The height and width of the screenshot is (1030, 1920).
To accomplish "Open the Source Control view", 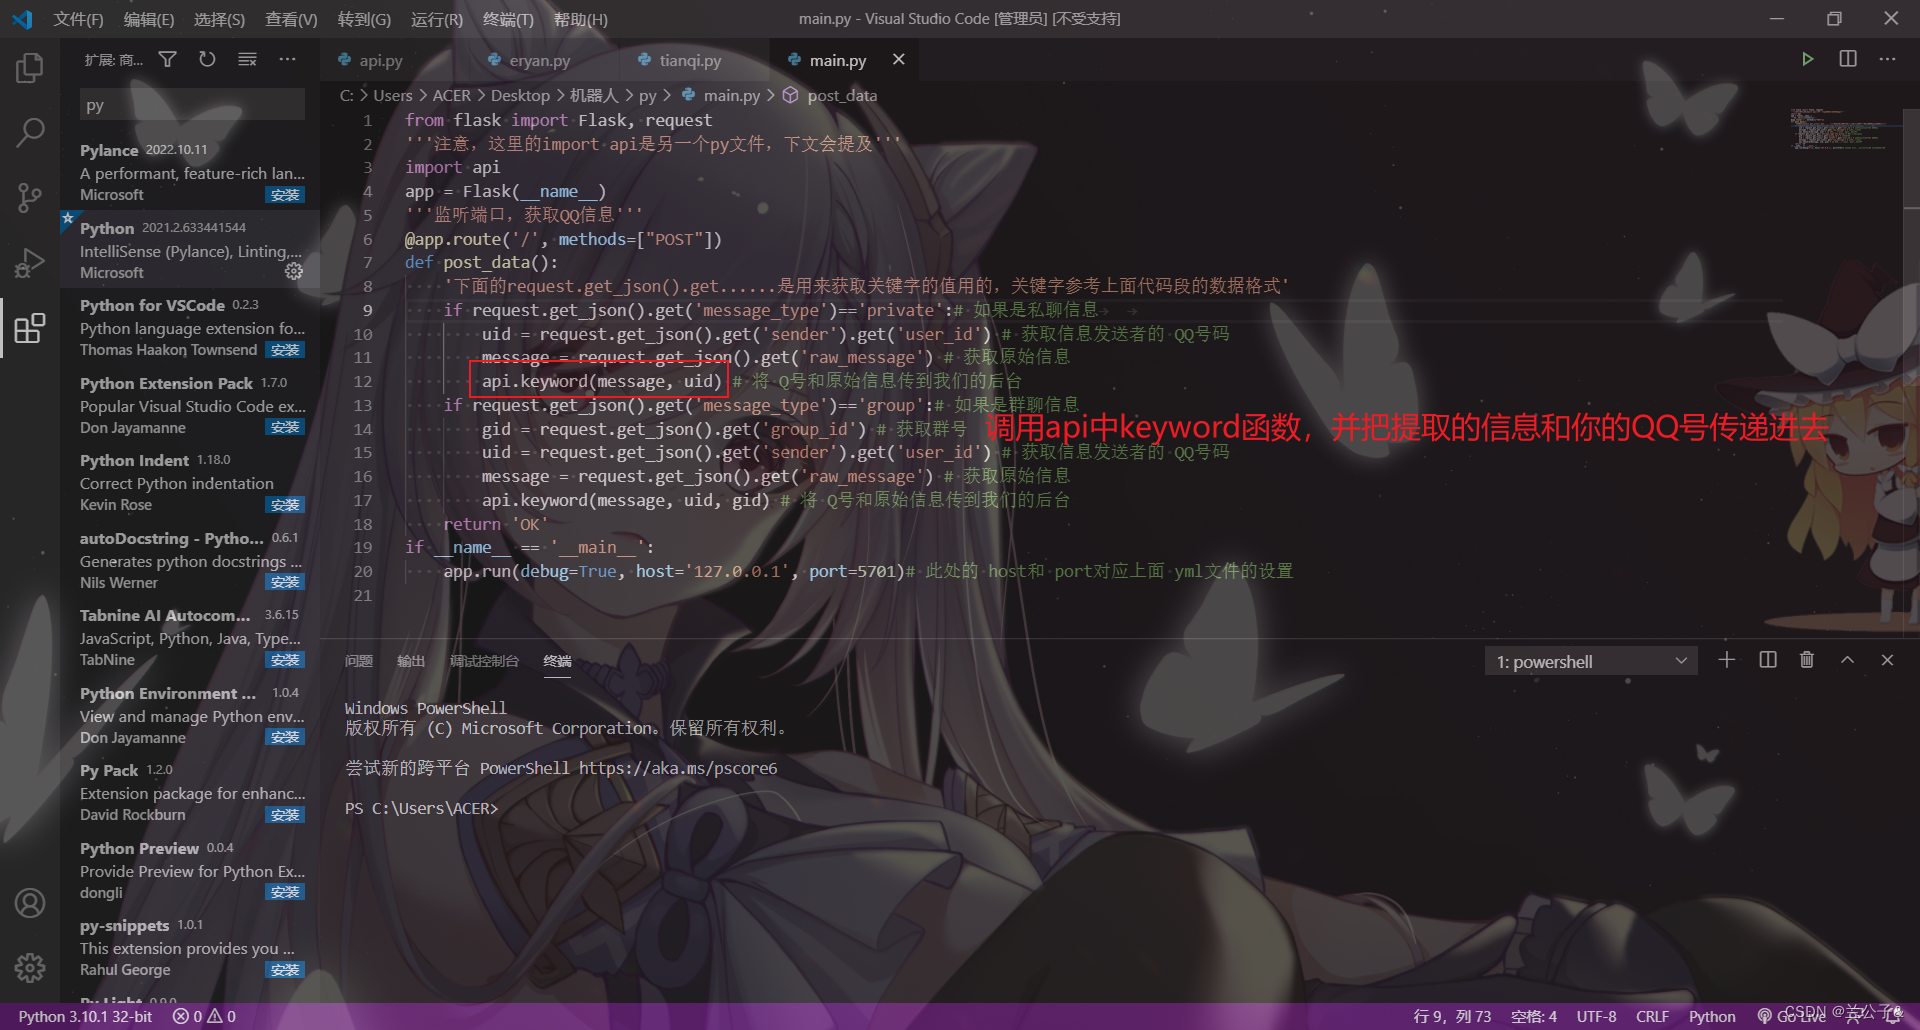I will (x=30, y=197).
